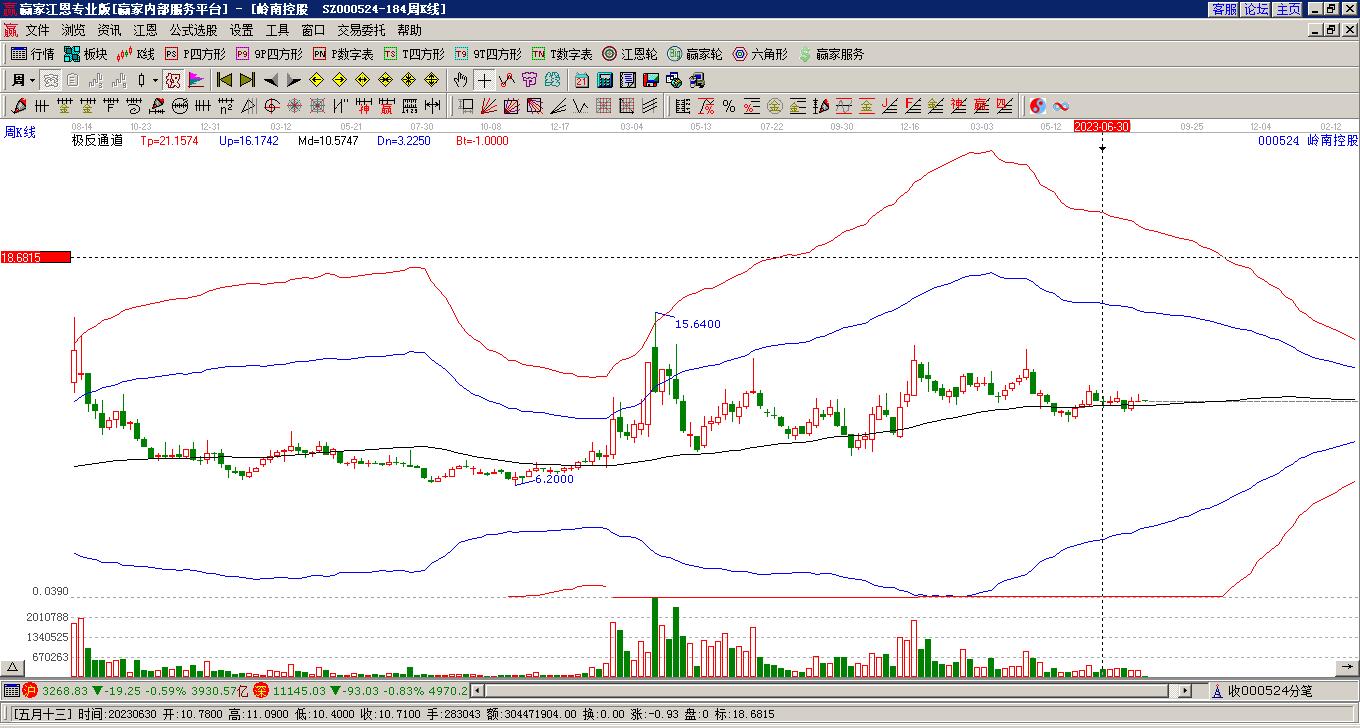Screen dimensions: 1360x728
Task: Open the 行情 market quotes view
Action: [33, 54]
